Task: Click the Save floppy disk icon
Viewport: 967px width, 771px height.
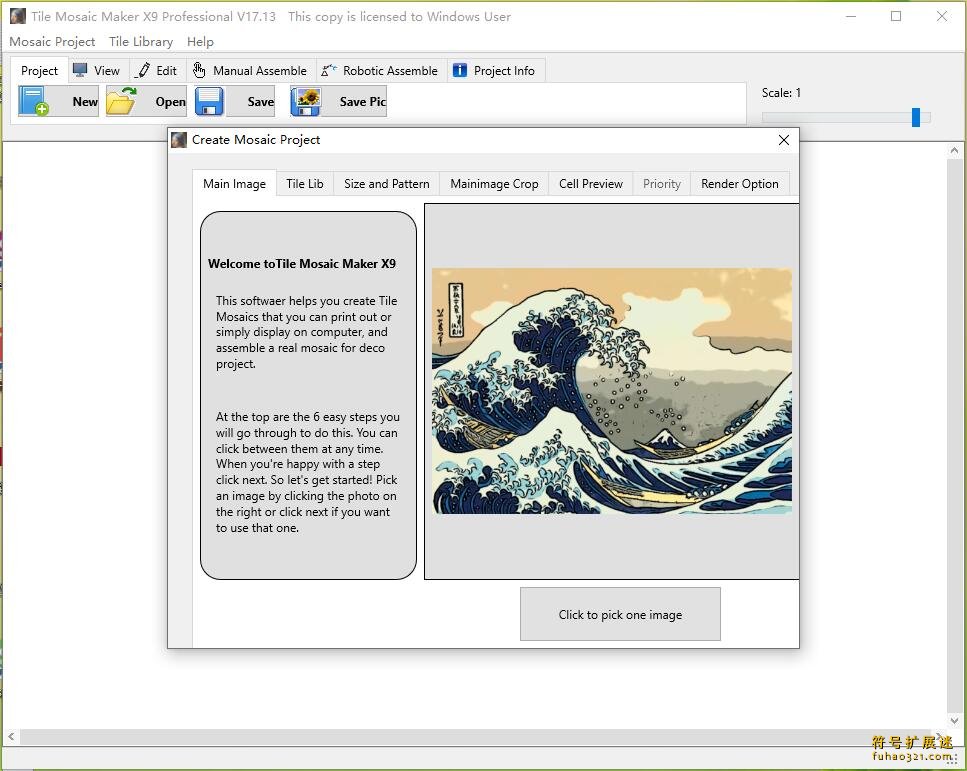Action: coord(209,101)
